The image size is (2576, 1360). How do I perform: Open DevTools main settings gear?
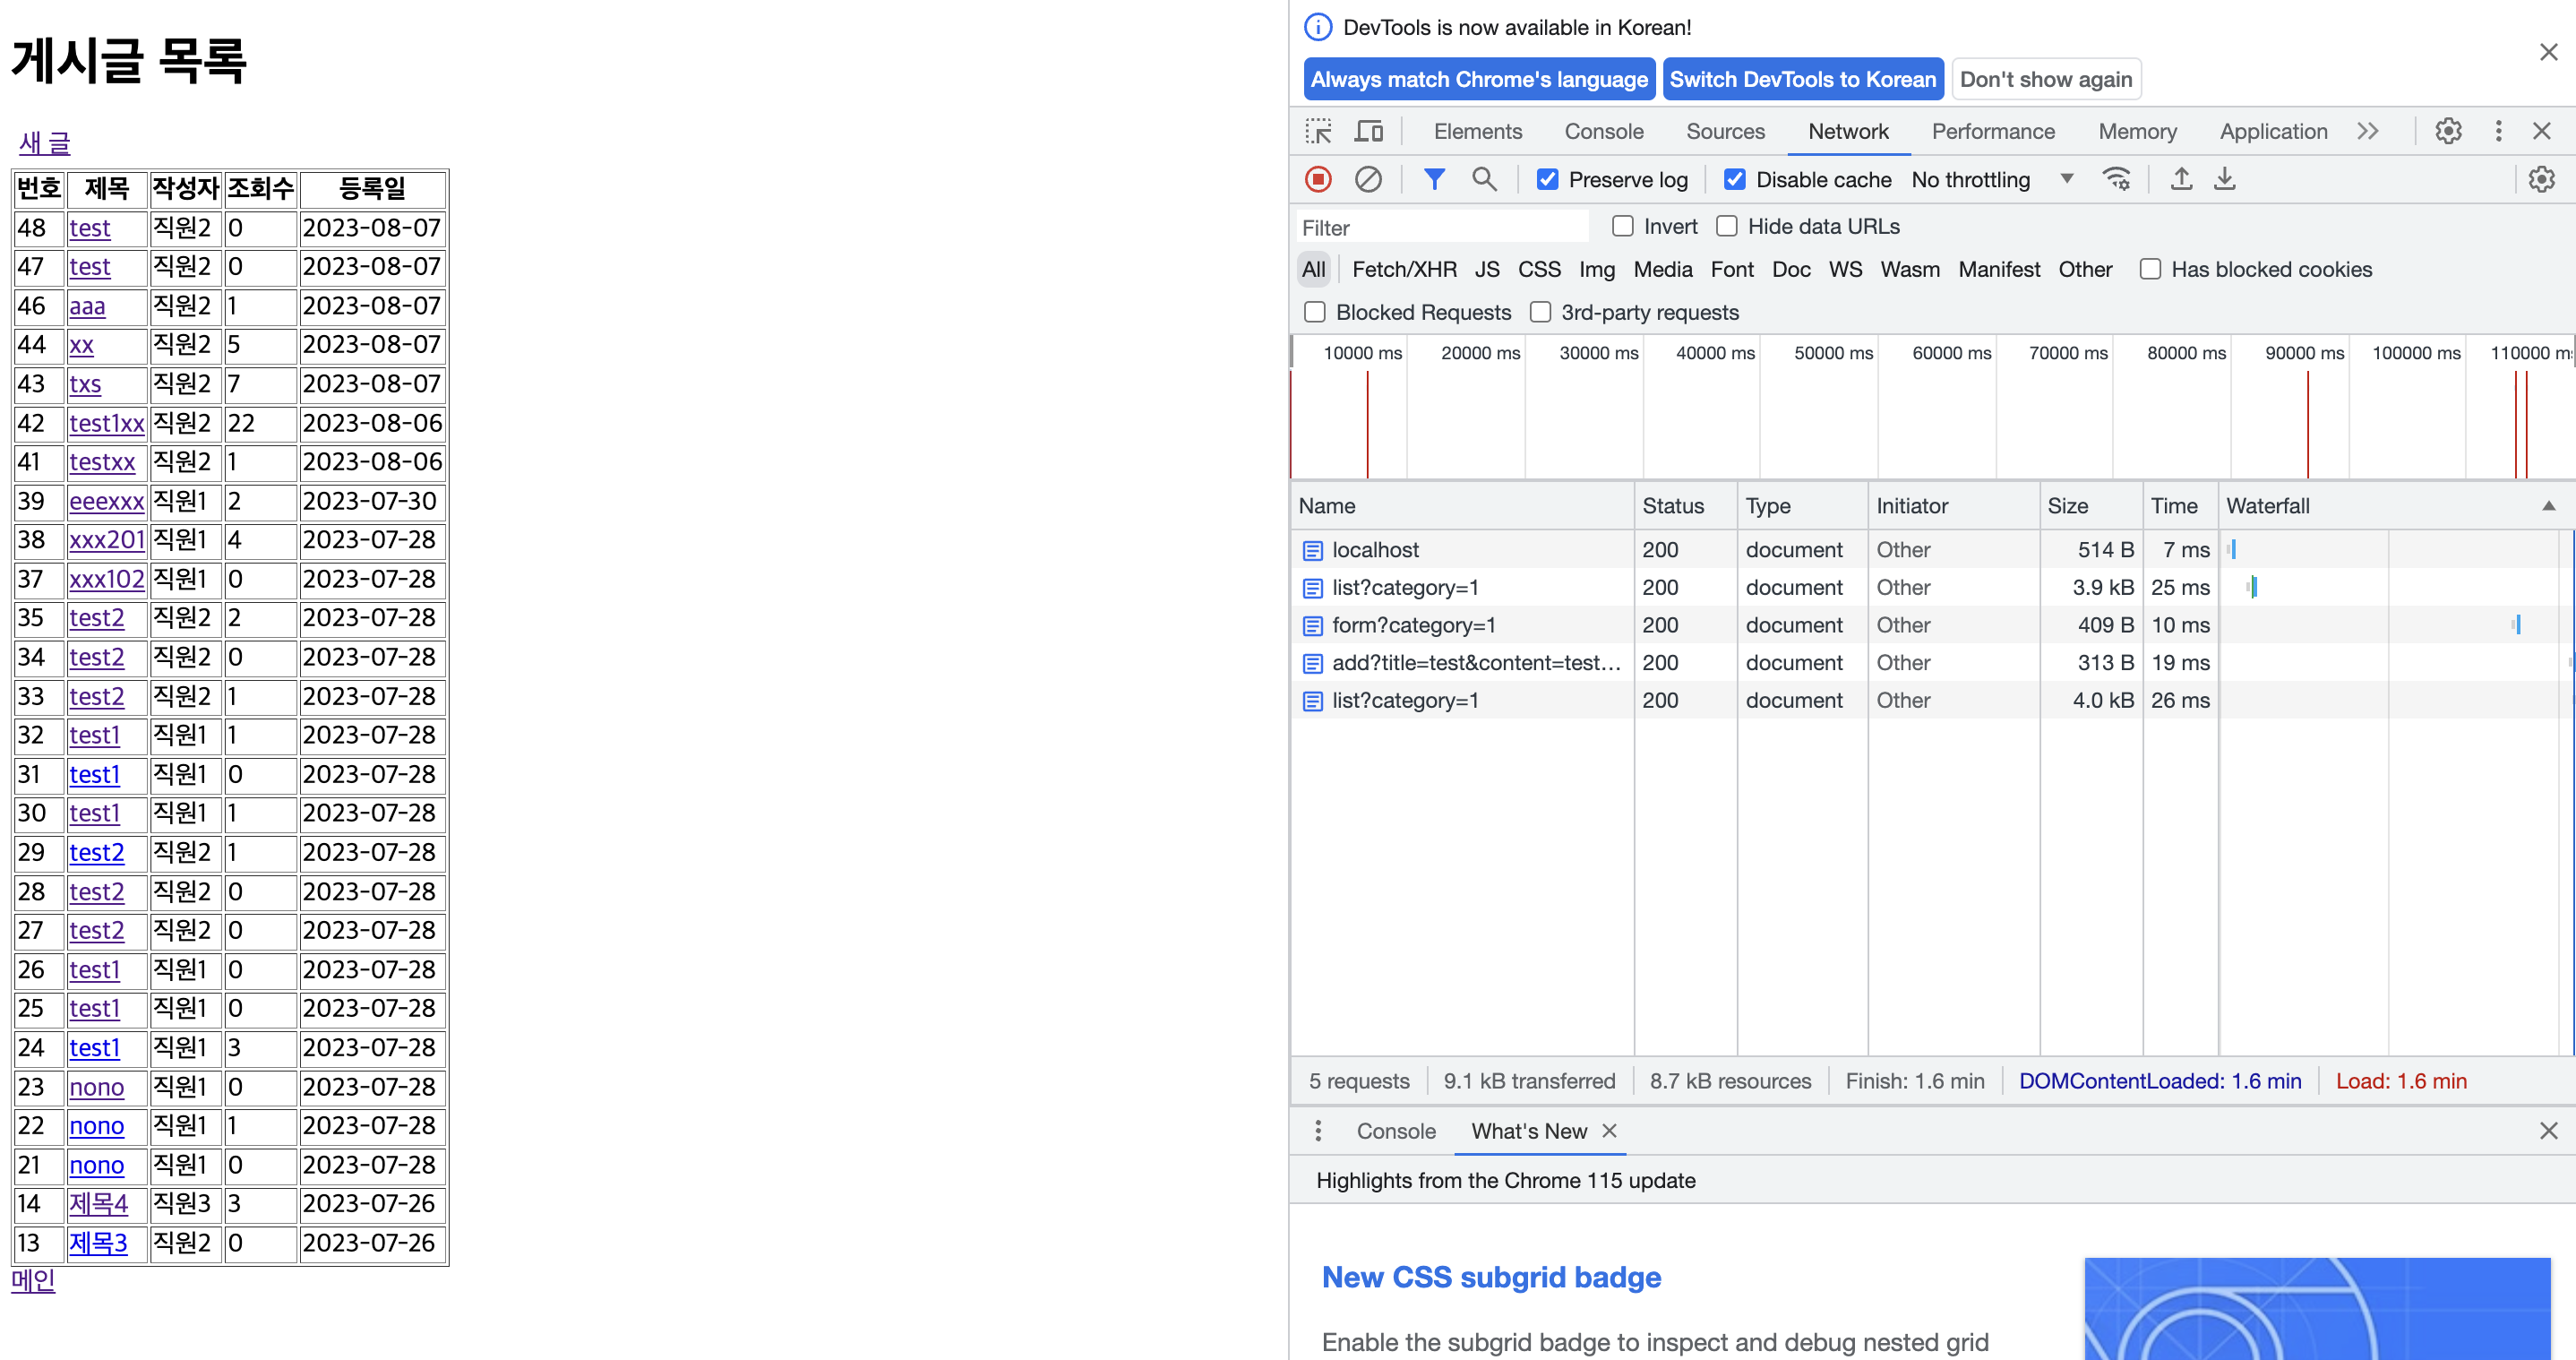coord(2448,132)
